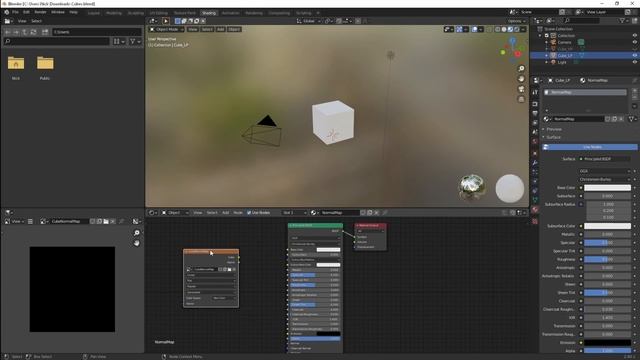Open the Tool properties tab icon
The image size is (640, 360).
click(535, 93)
